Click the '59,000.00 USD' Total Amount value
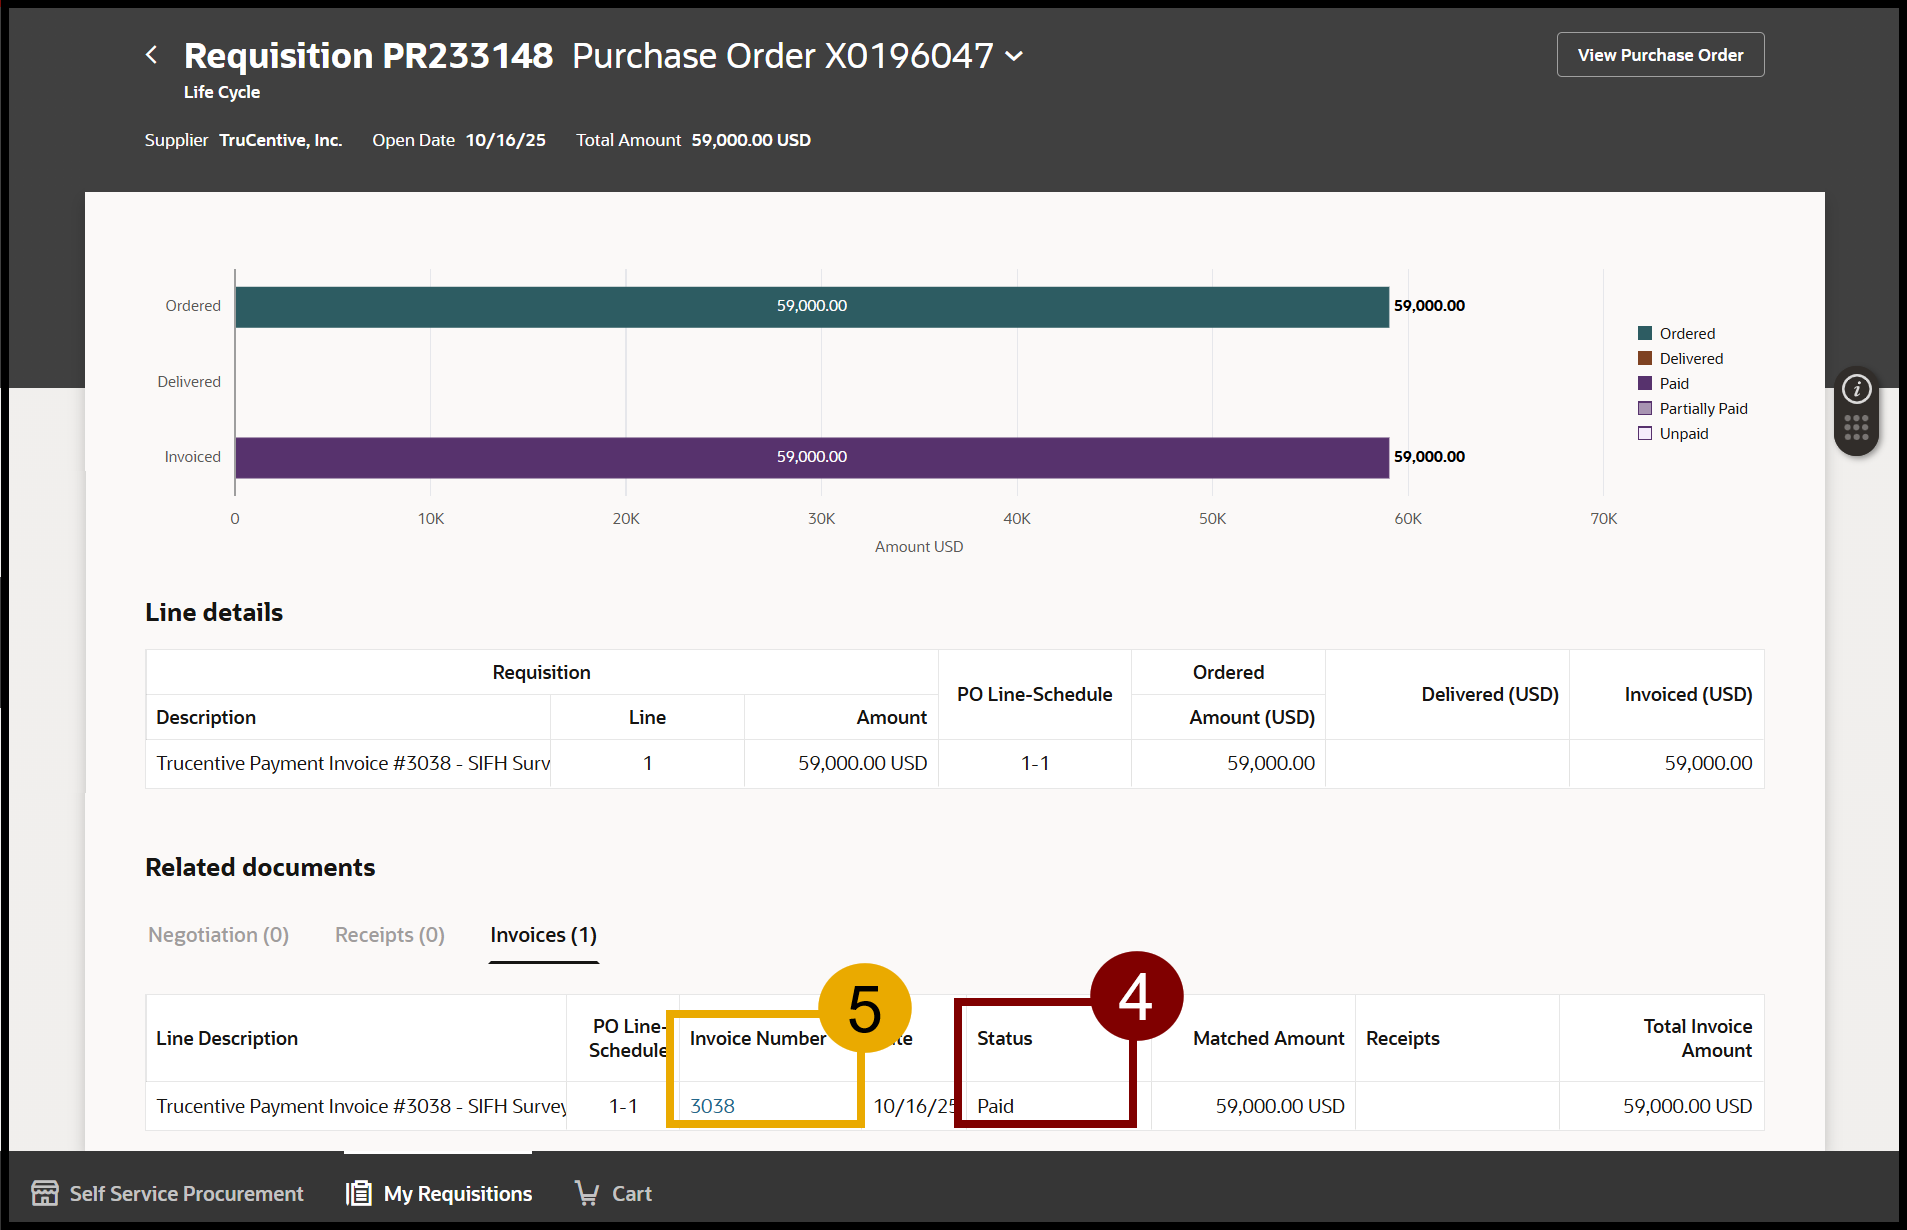Screen dimensions: 1907x1230 tap(751, 140)
